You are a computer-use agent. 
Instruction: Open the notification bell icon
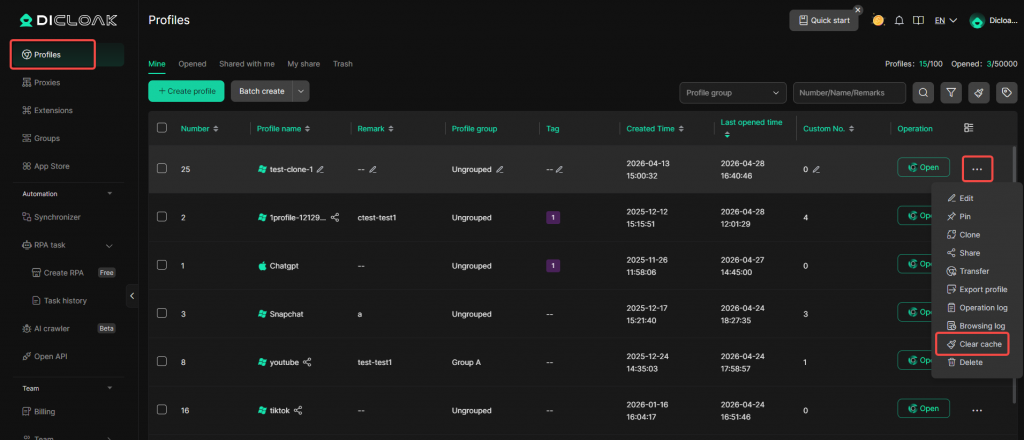pyautogui.click(x=899, y=20)
